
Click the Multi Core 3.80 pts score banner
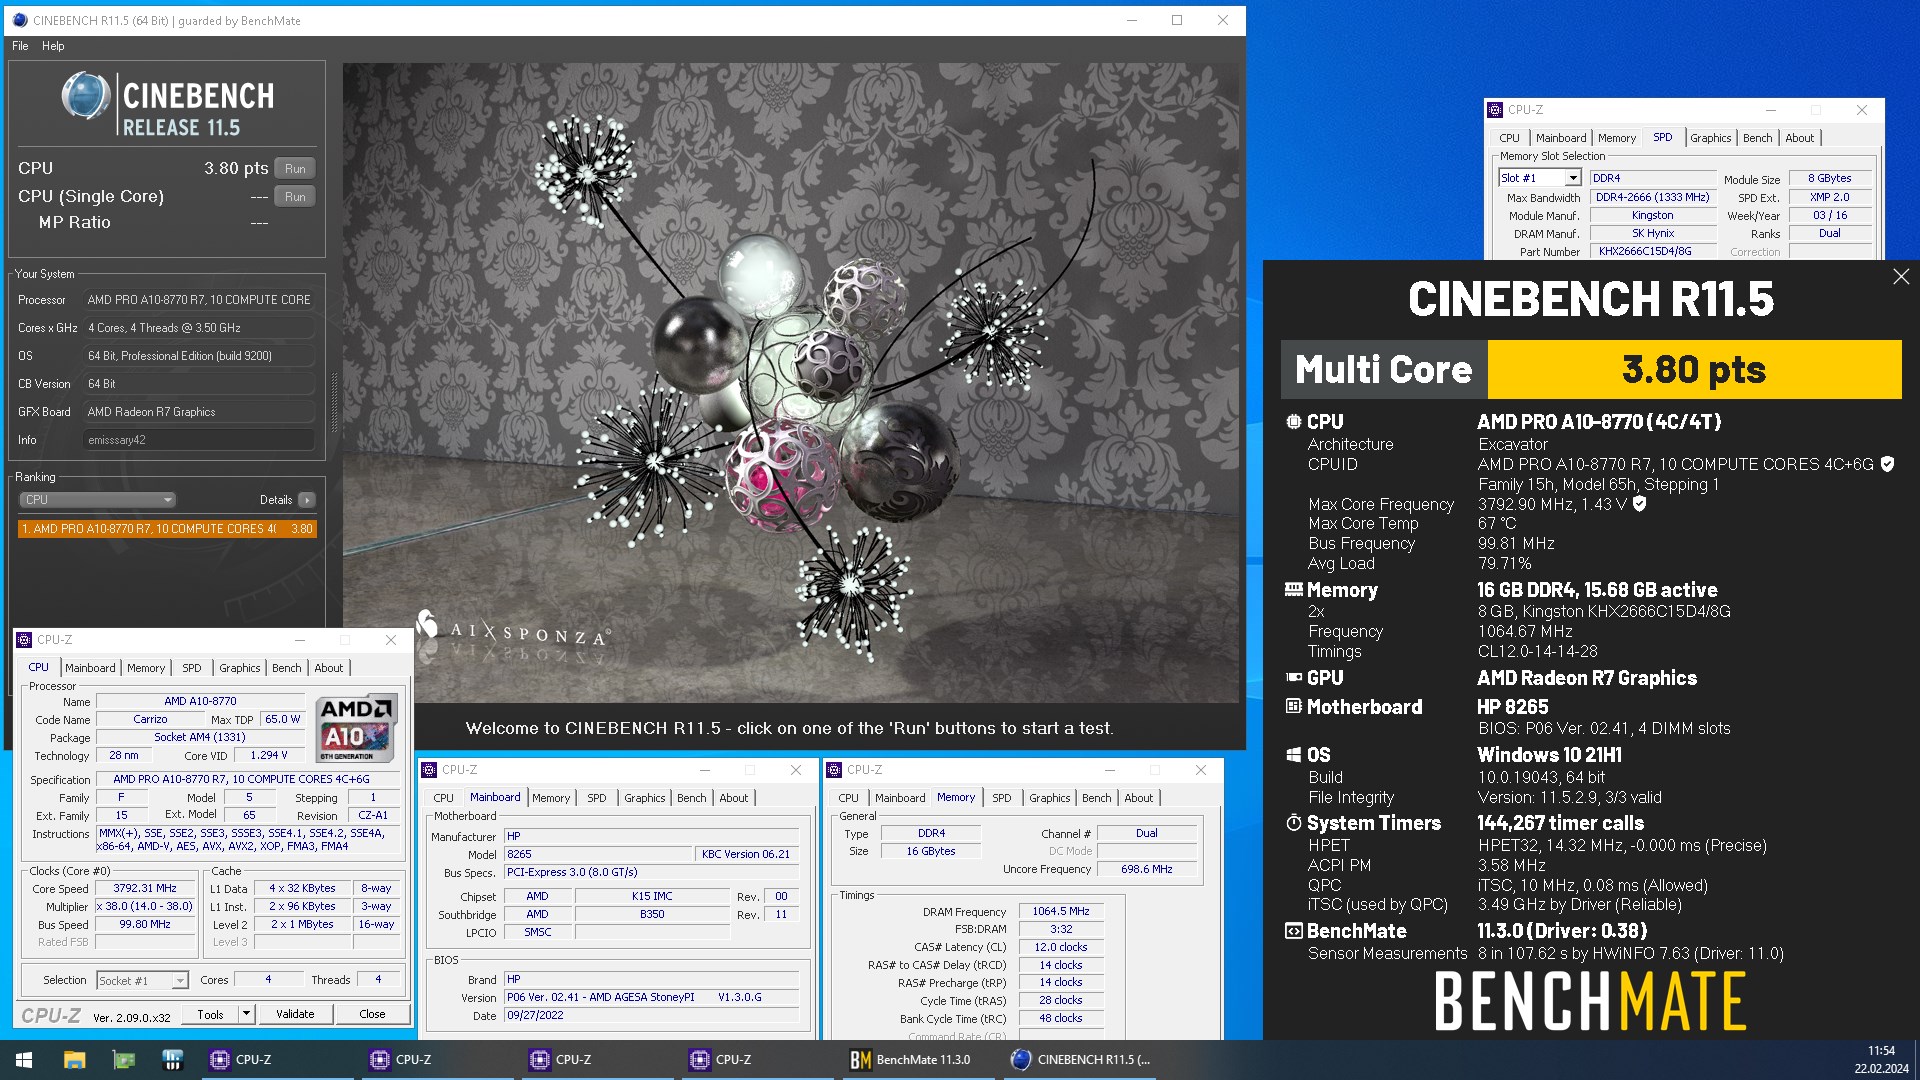click(x=1591, y=370)
